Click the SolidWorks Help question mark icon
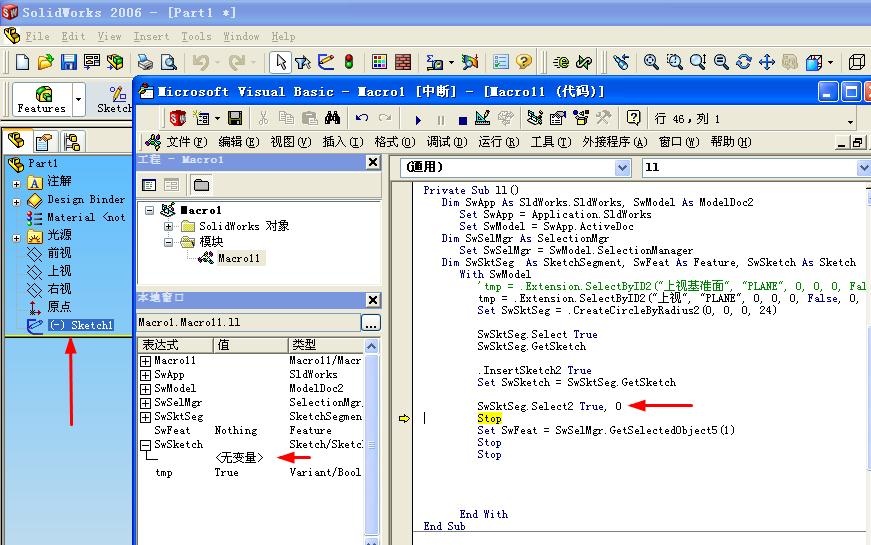 pos(523,62)
